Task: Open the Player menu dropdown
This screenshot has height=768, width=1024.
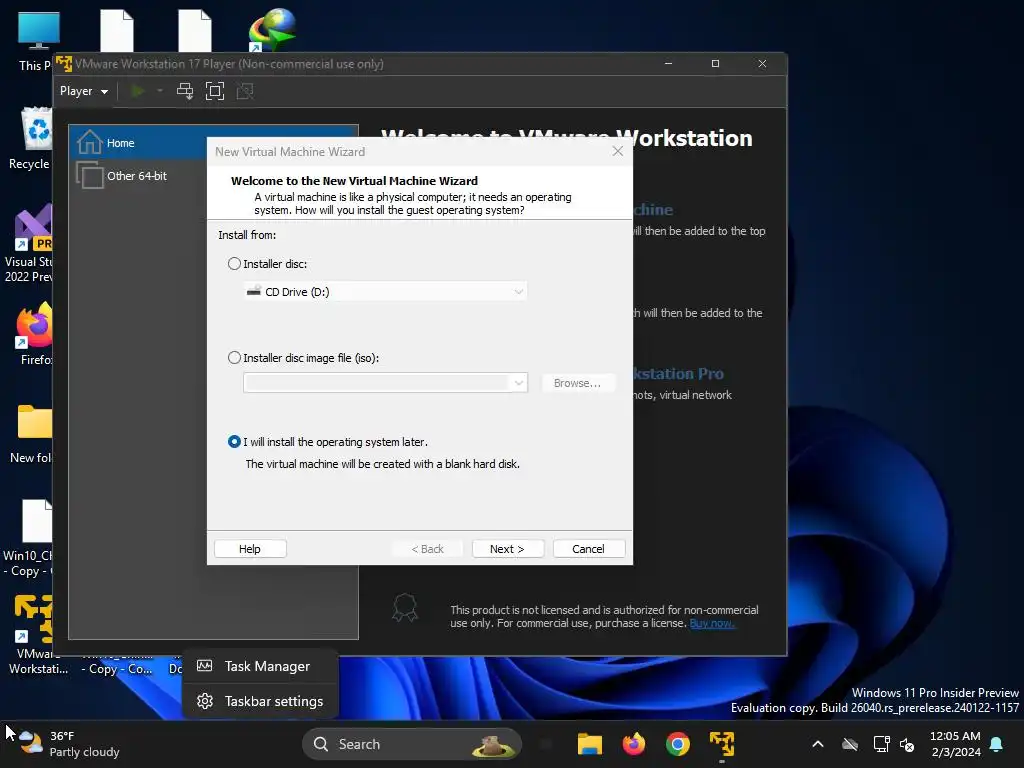Action: coord(84,91)
